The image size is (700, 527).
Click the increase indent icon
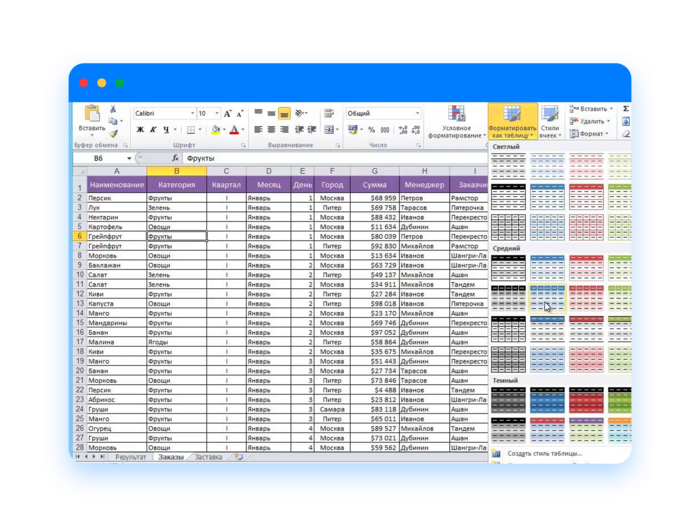click(x=312, y=130)
